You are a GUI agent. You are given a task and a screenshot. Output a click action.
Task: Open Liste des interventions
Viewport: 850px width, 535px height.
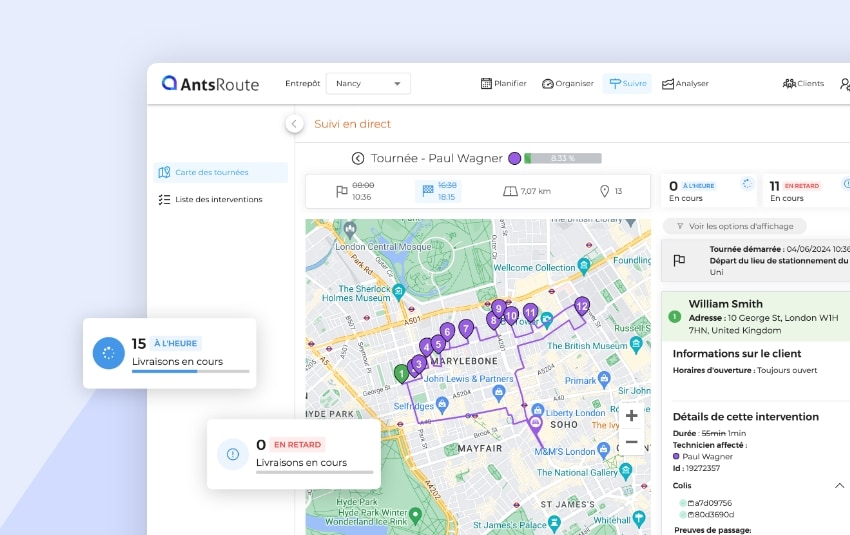pos(218,199)
